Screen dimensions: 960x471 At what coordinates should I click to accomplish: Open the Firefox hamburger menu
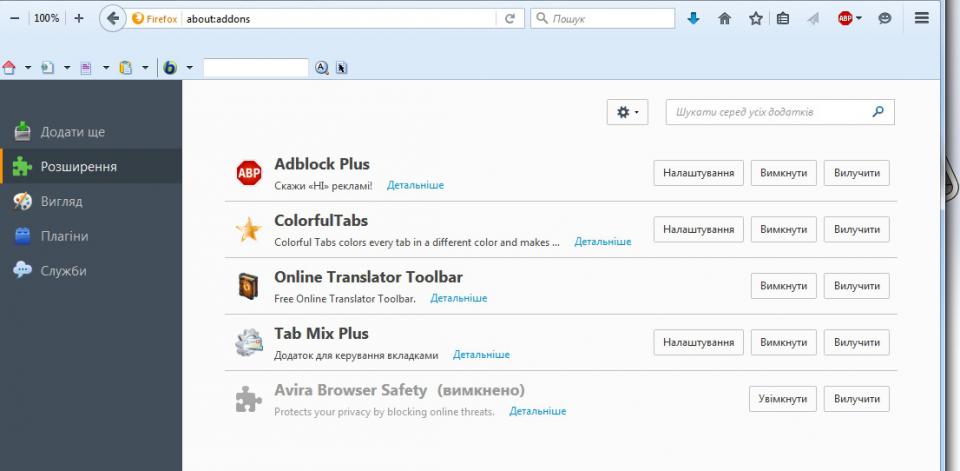922,18
